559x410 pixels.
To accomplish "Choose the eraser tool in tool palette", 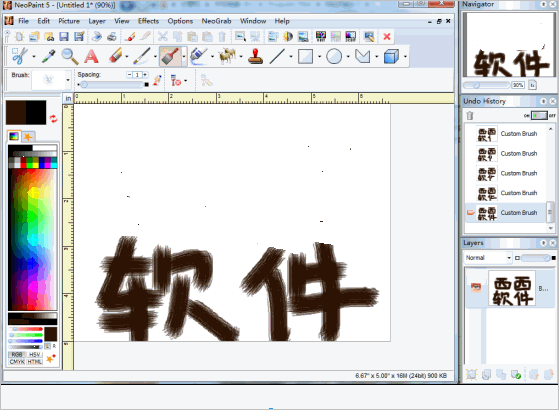I will point(116,56).
